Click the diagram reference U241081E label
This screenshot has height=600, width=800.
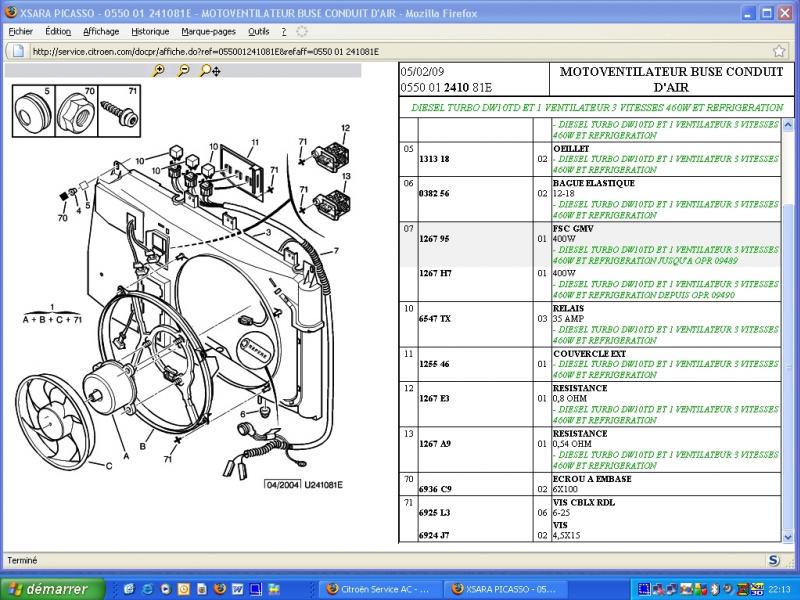tap(323, 485)
